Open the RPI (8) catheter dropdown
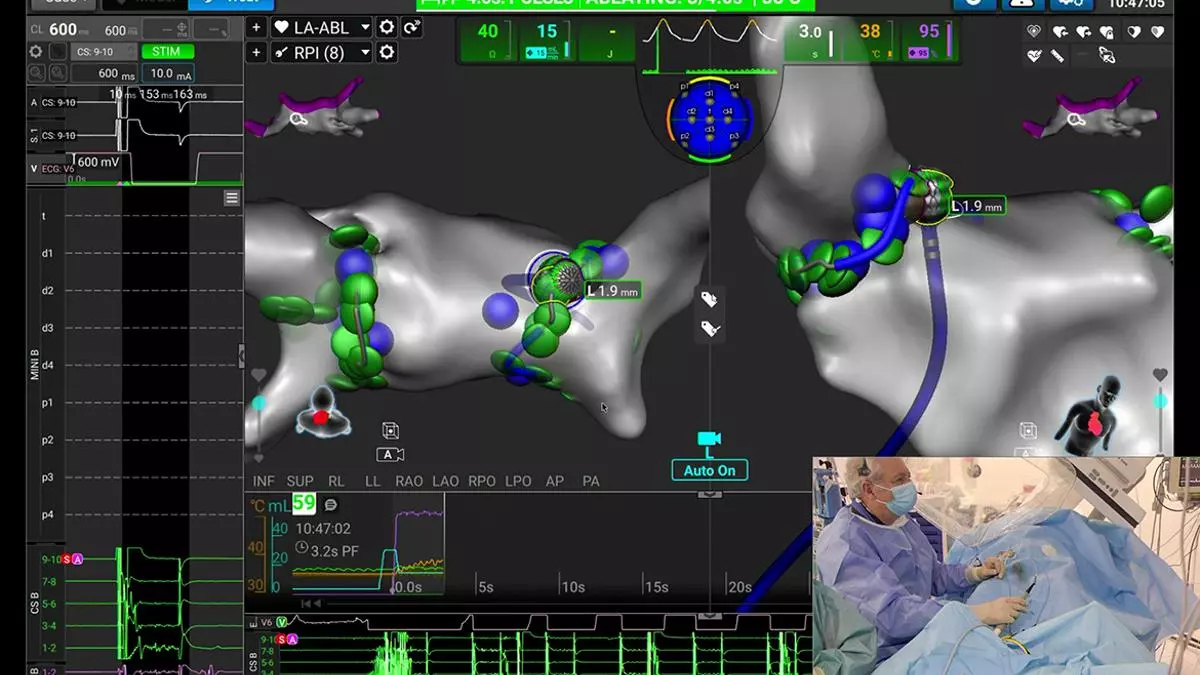The width and height of the screenshot is (1200, 675). 322,52
